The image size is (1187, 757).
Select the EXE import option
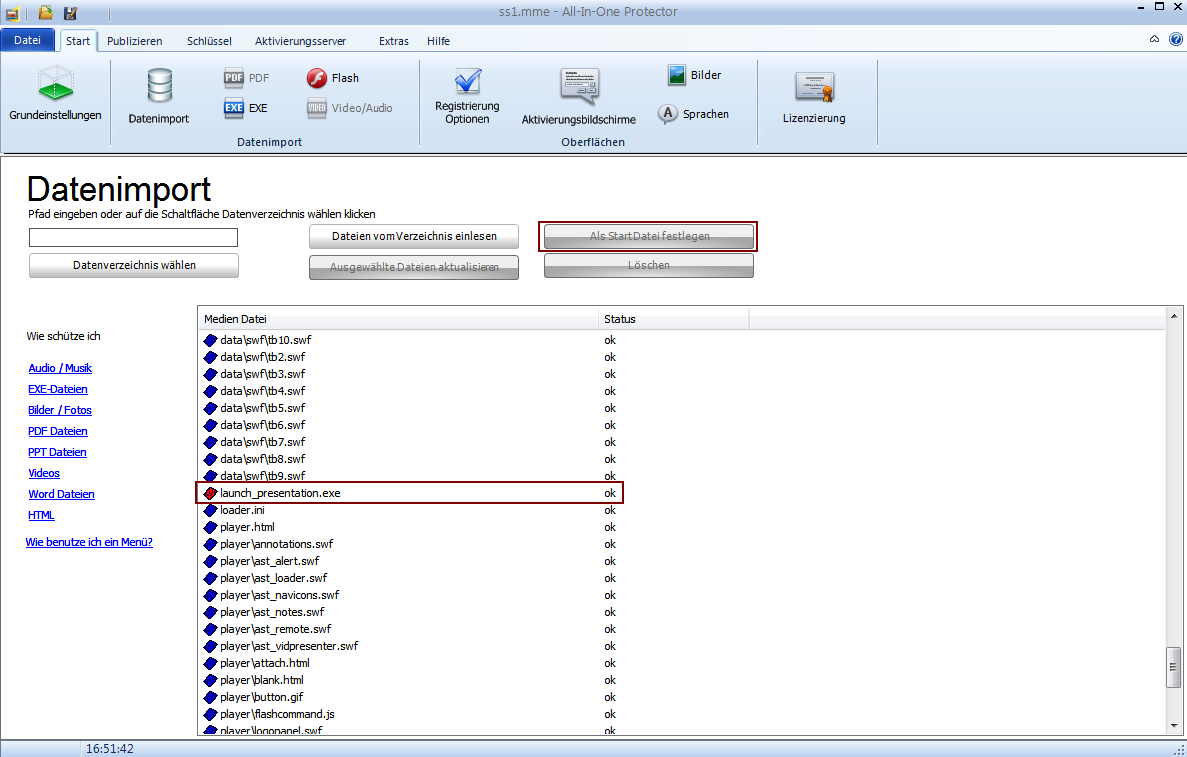tap(234, 108)
